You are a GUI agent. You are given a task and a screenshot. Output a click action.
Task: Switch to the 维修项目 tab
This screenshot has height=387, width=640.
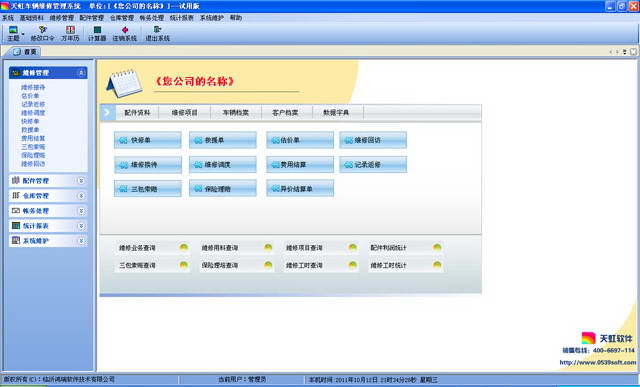coord(184,112)
